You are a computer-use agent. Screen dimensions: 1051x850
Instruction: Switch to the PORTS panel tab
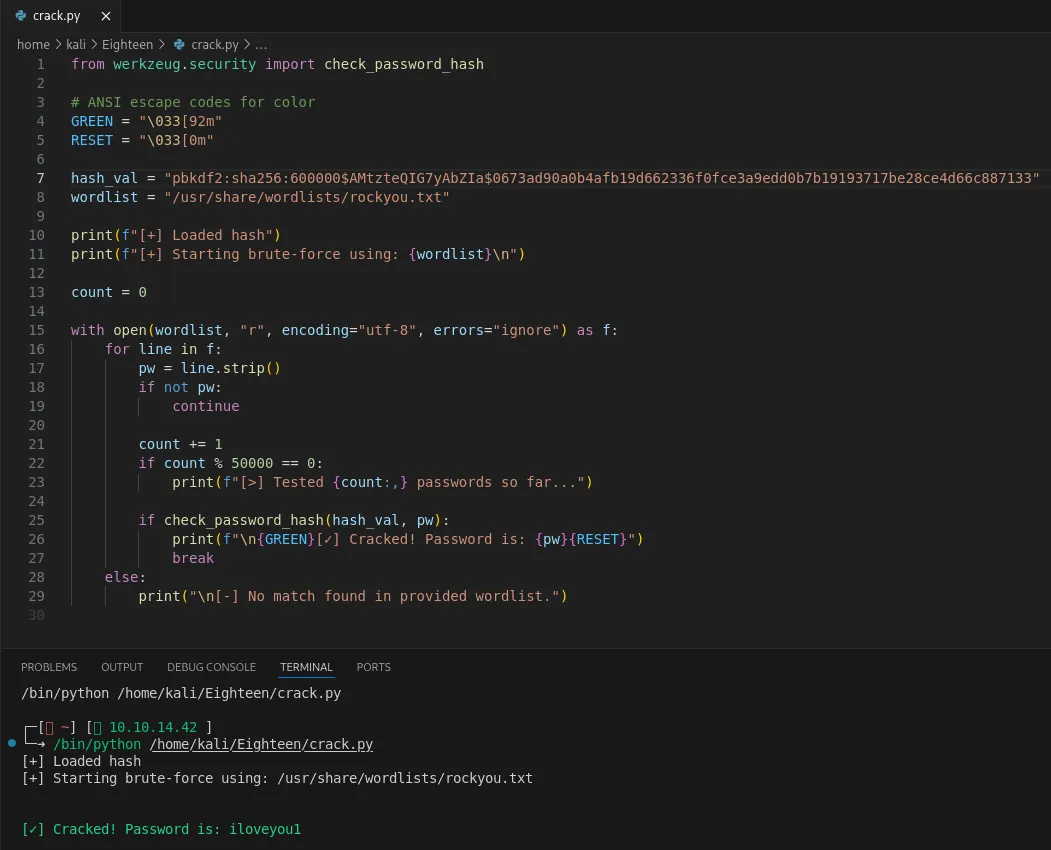[373, 667]
